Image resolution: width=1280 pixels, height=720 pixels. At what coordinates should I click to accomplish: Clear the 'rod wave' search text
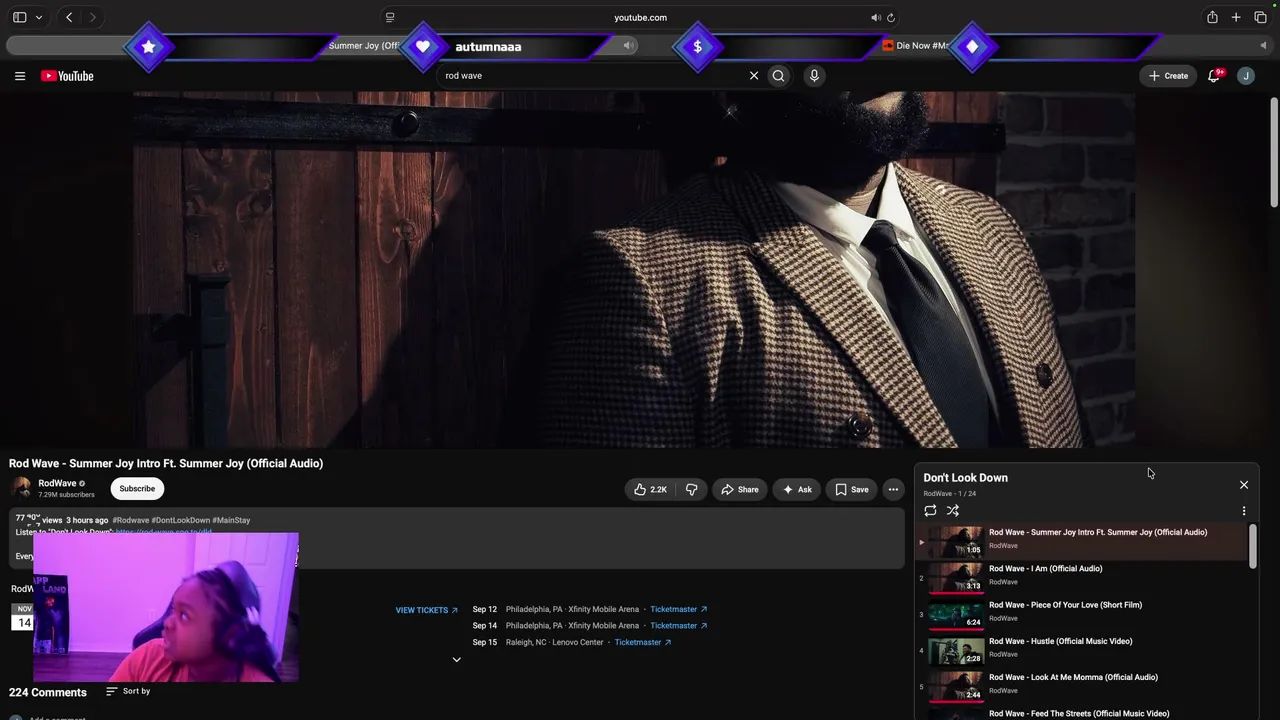tap(754, 76)
